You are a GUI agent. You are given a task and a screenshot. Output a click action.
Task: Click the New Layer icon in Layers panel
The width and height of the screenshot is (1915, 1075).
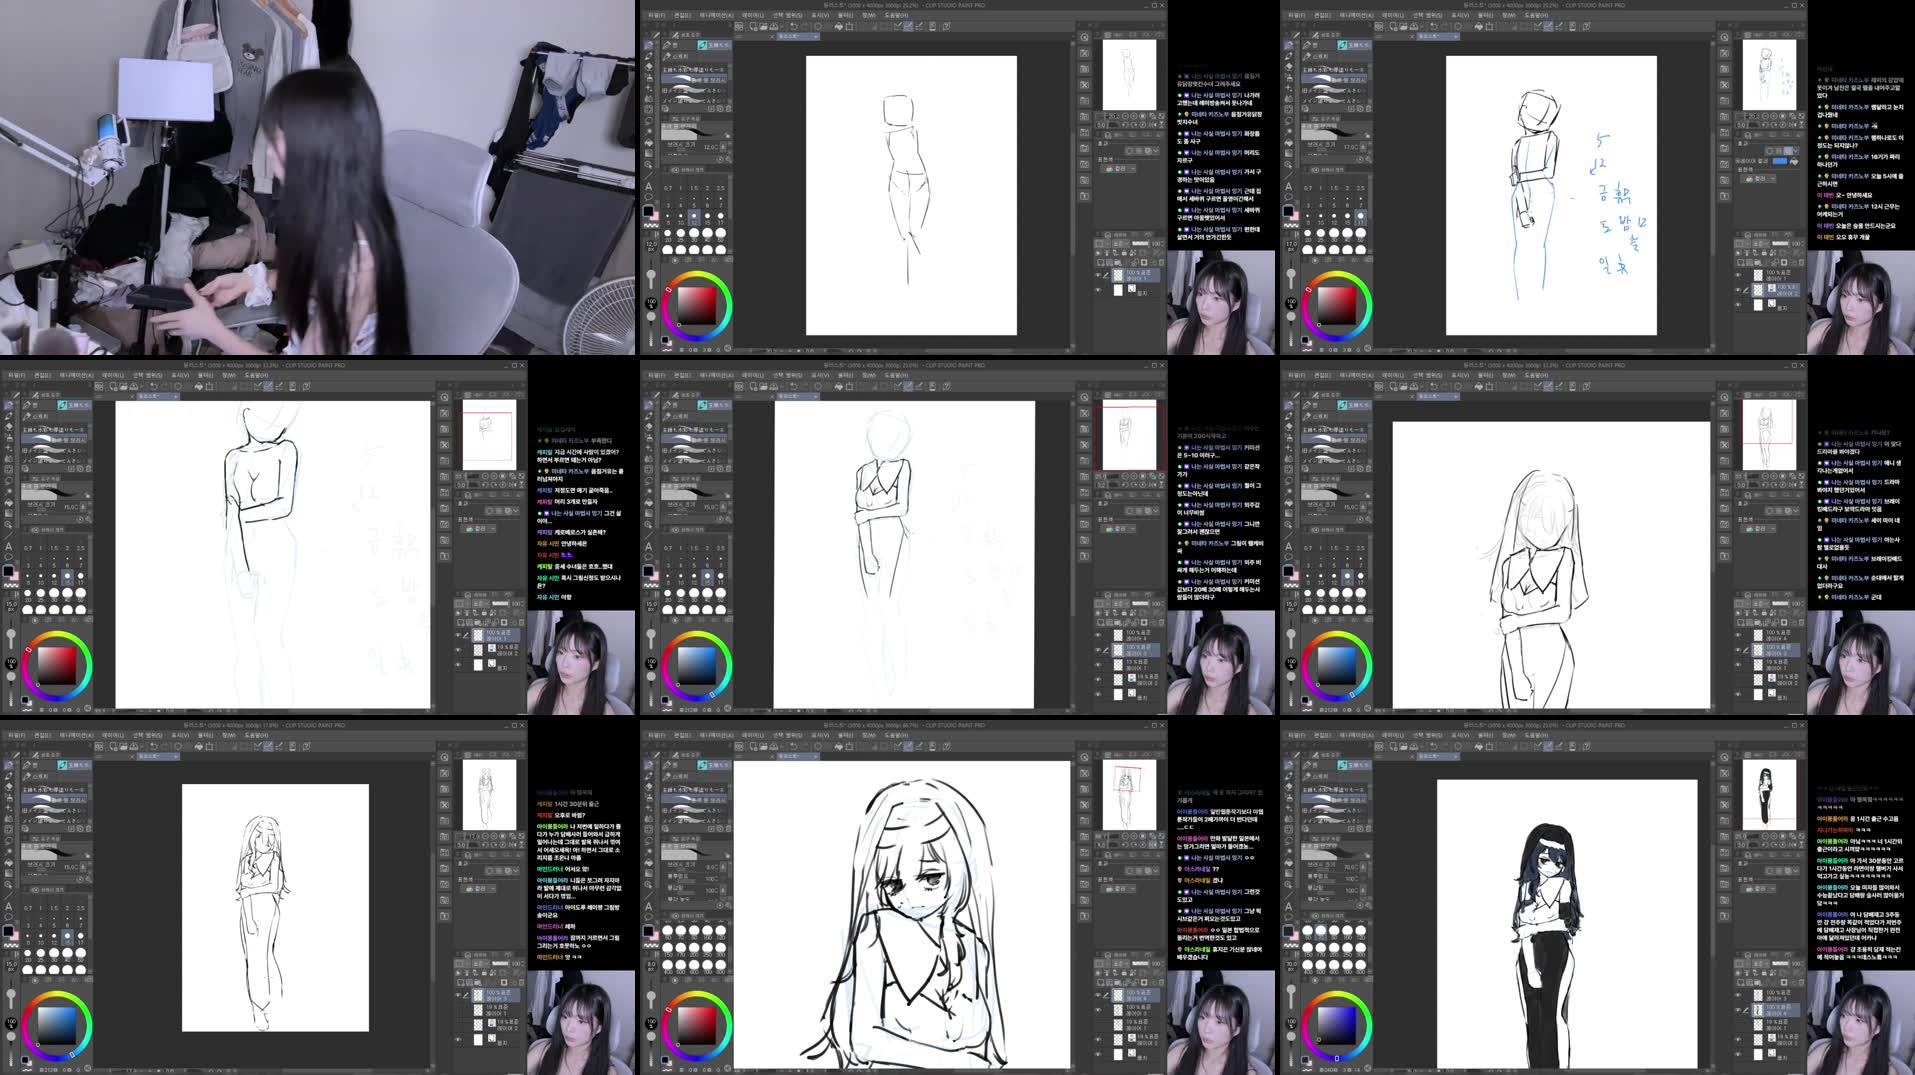pos(1101,262)
